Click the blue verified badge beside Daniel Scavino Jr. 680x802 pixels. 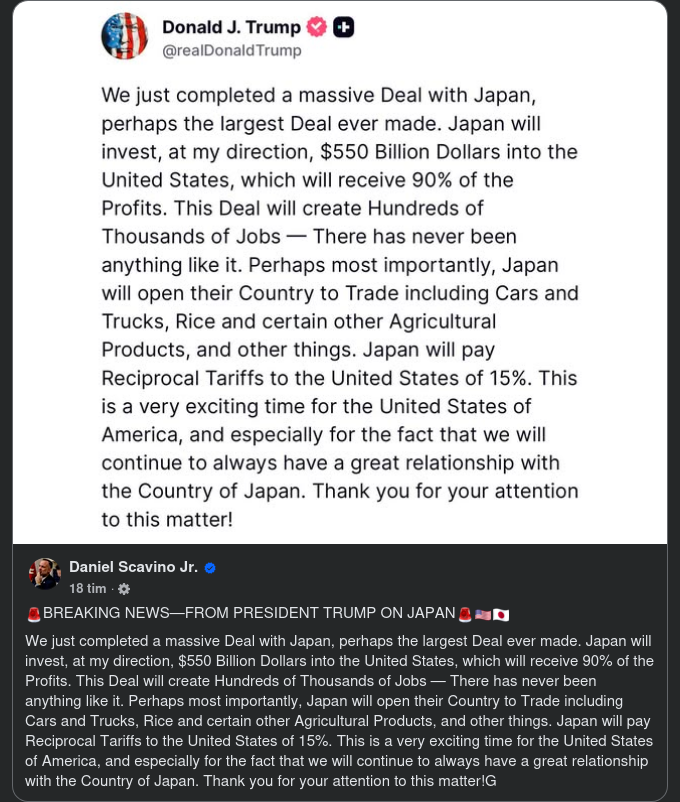(210, 566)
